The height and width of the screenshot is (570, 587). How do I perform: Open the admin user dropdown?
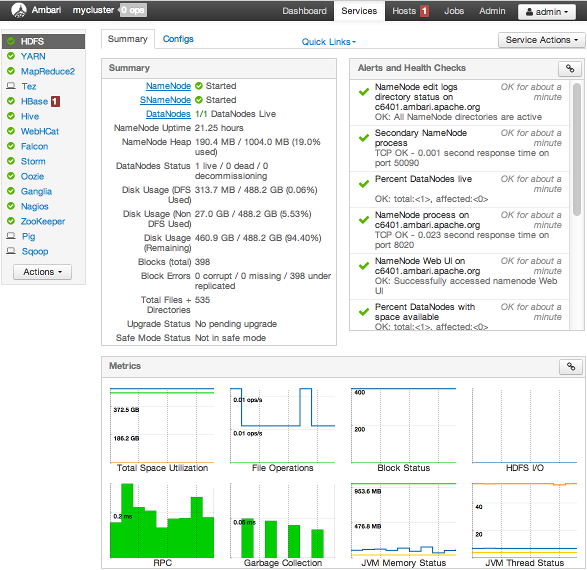coord(547,12)
